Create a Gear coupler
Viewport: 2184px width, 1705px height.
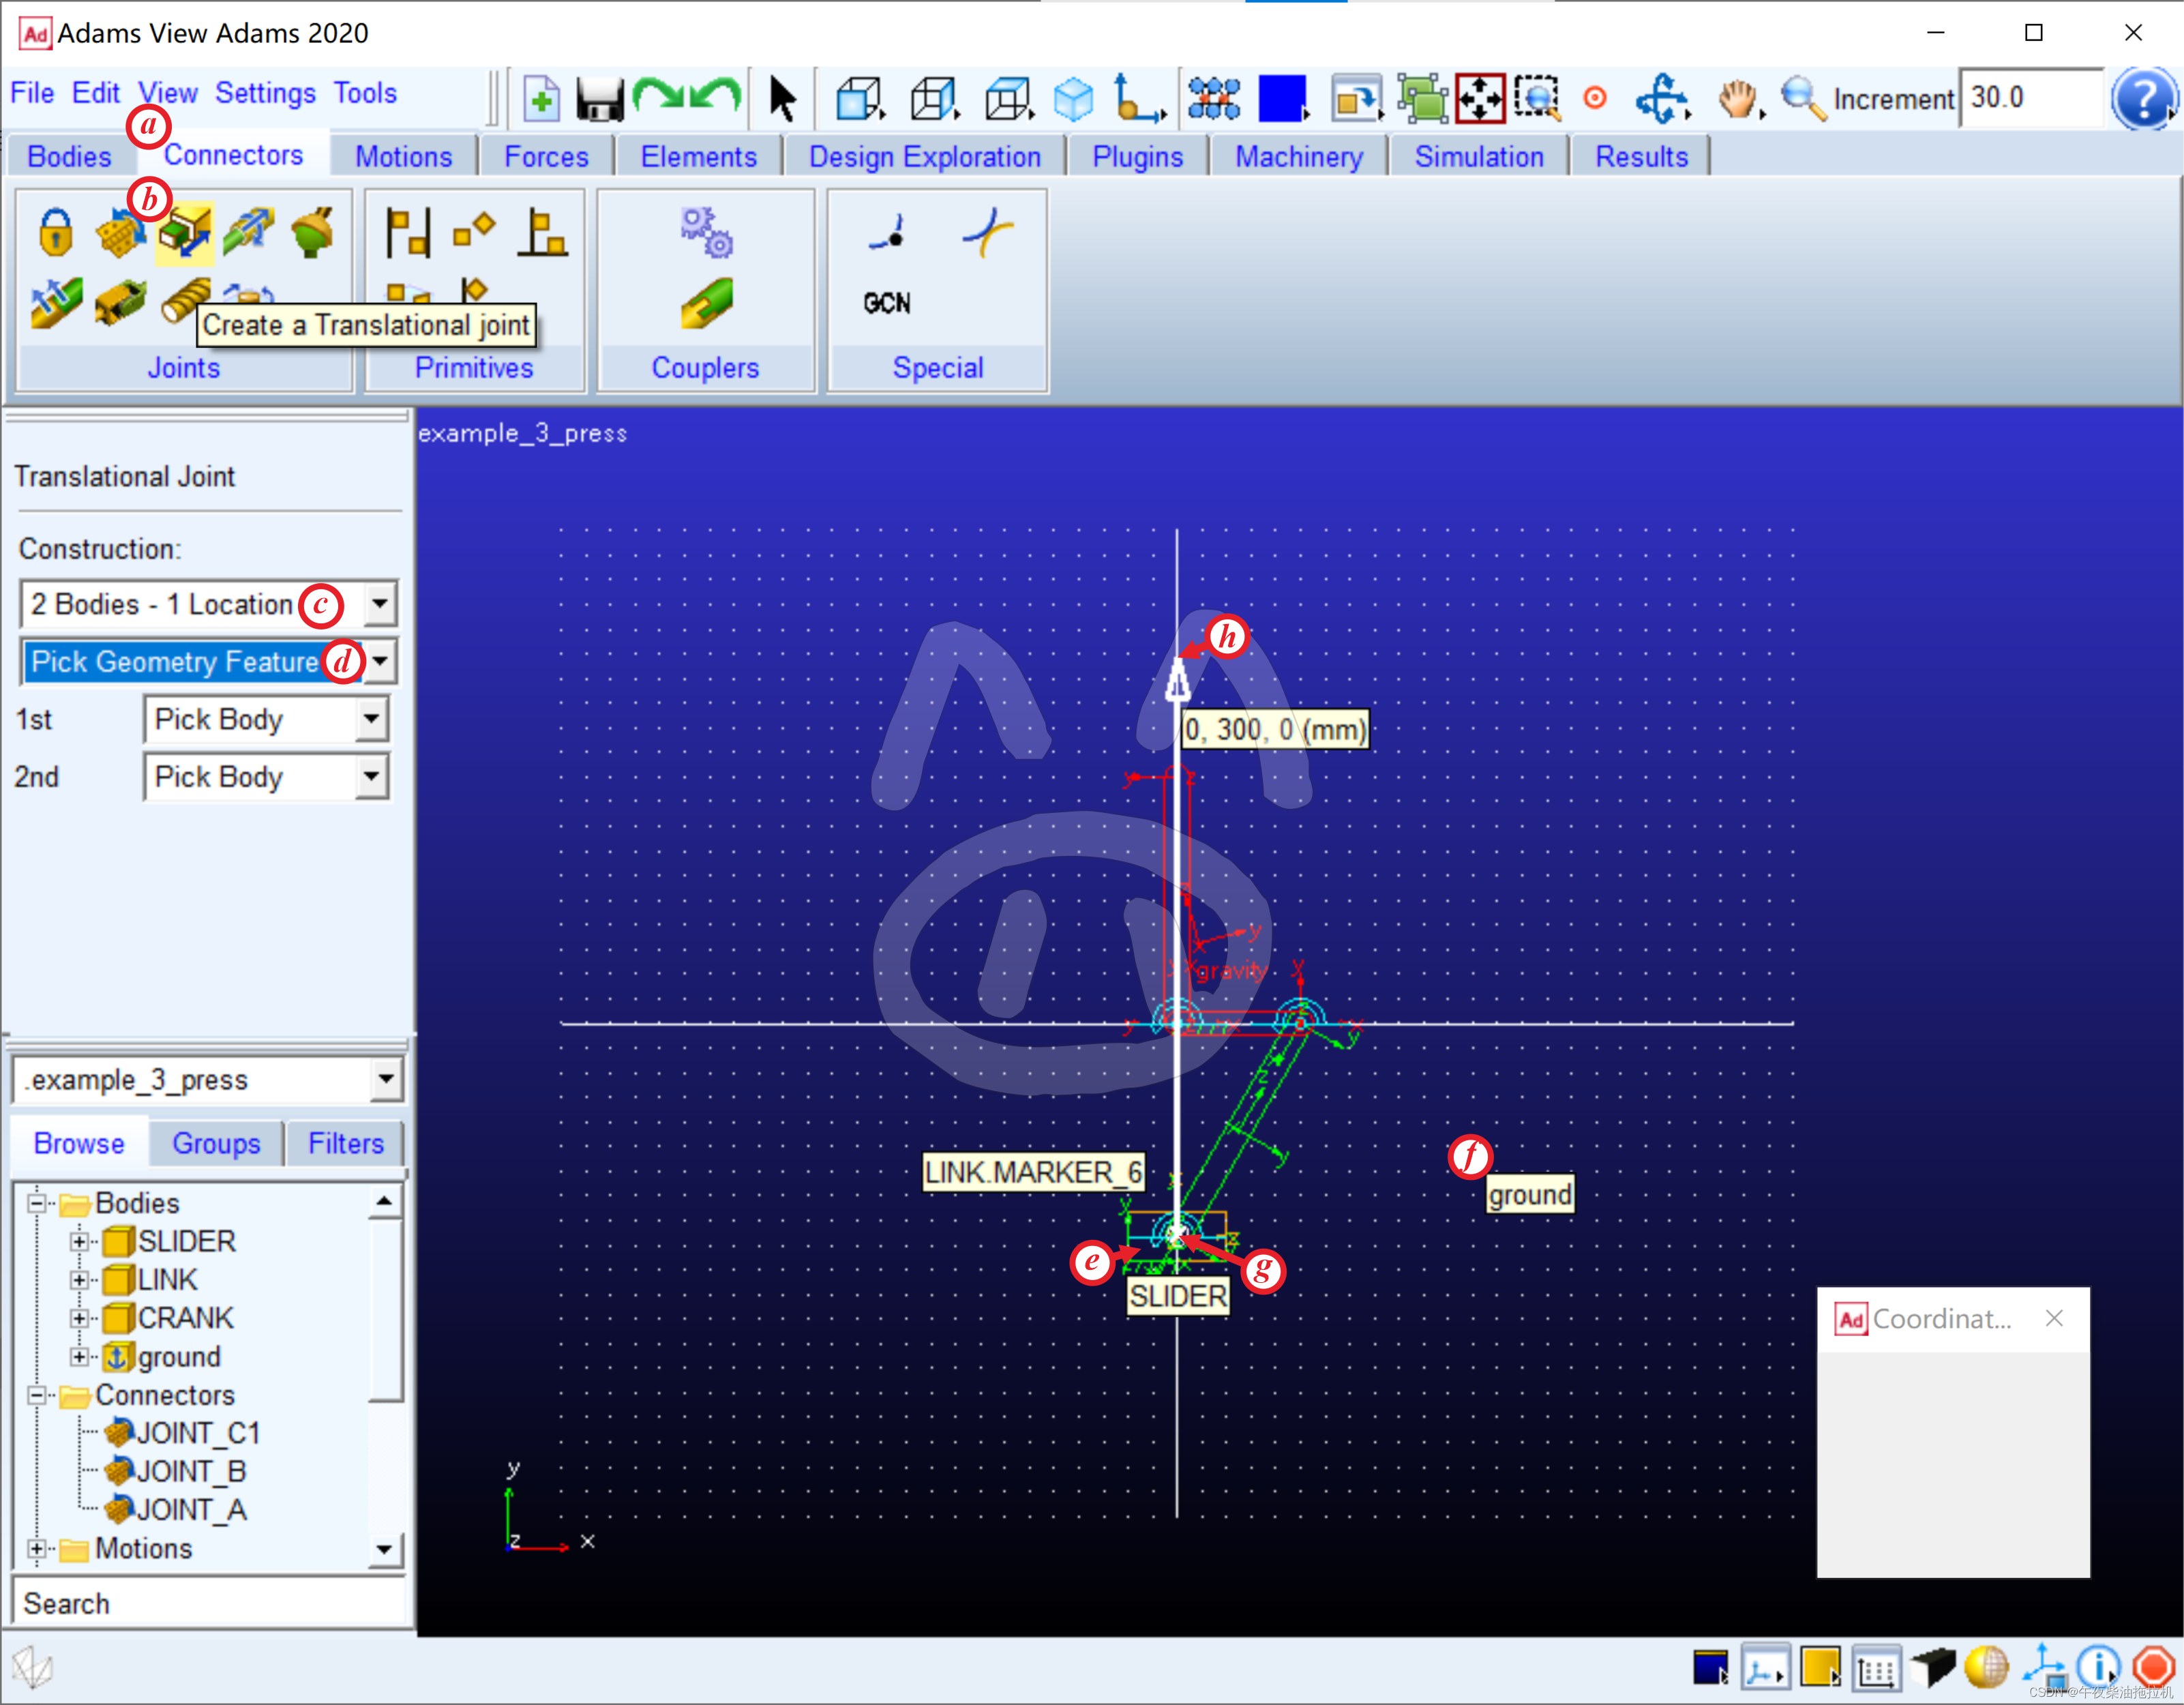tap(707, 232)
